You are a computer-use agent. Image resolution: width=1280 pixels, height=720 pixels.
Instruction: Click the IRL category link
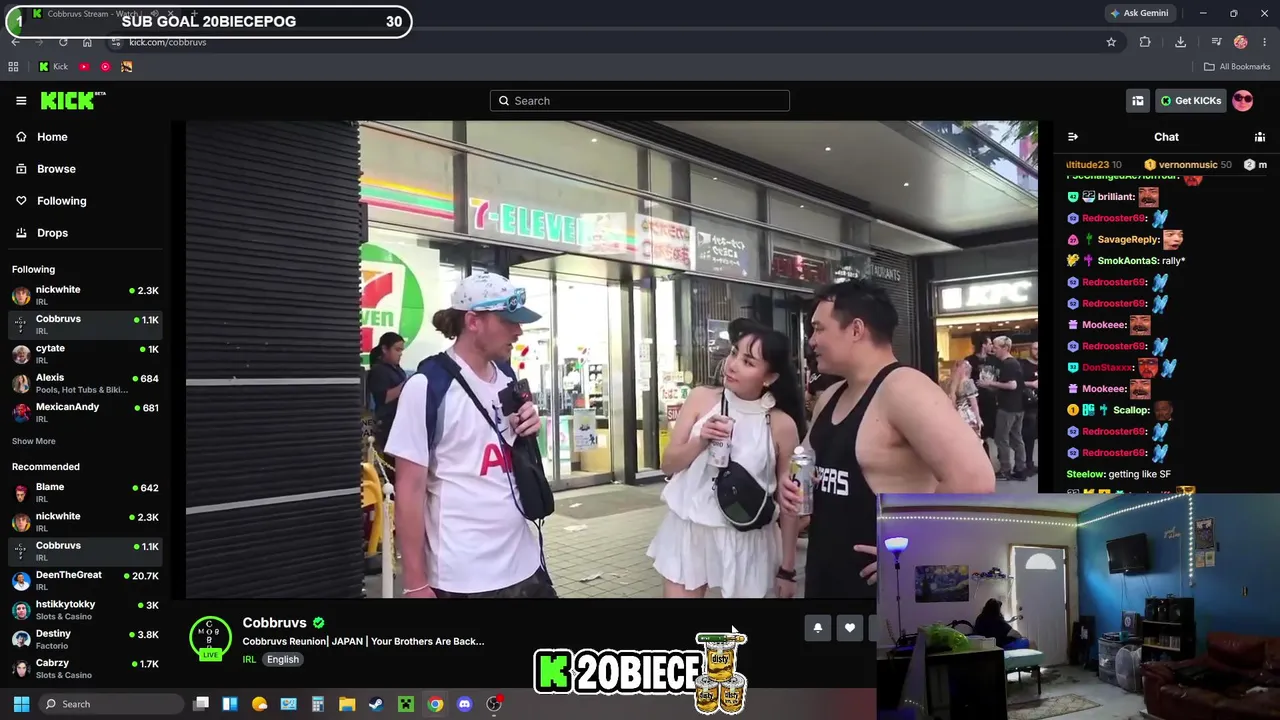point(249,660)
